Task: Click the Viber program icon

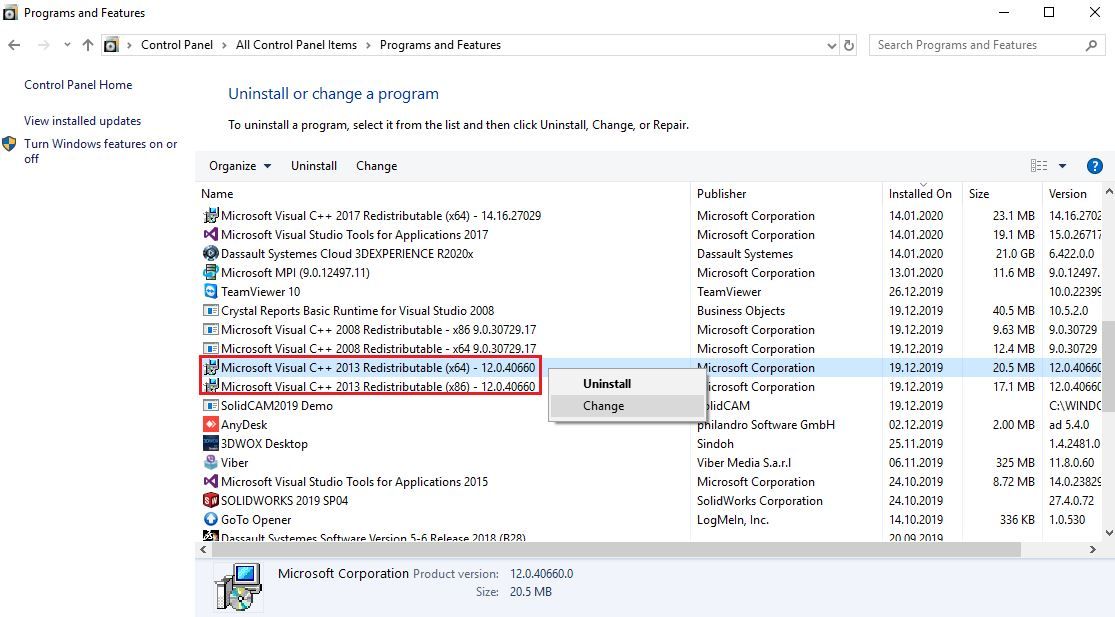Action: pos(210,463)
